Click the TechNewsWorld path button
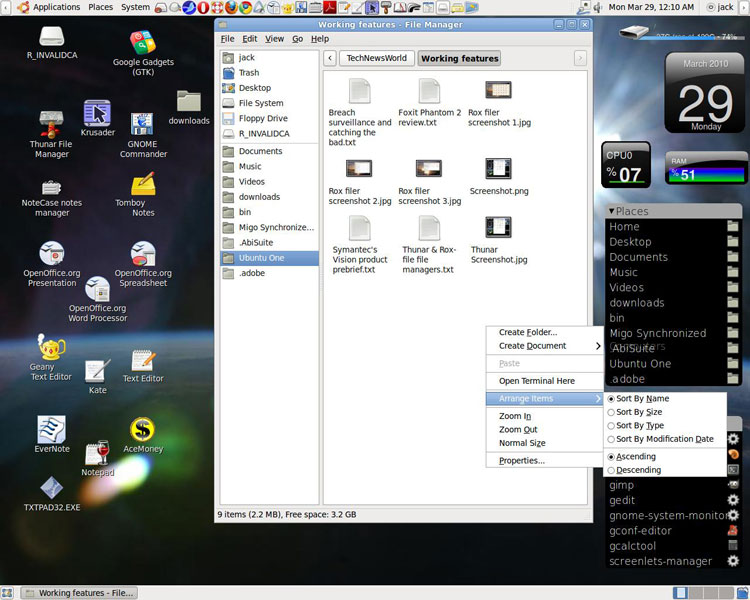Viewport: 750px width, 600px height. pos(376,58)
